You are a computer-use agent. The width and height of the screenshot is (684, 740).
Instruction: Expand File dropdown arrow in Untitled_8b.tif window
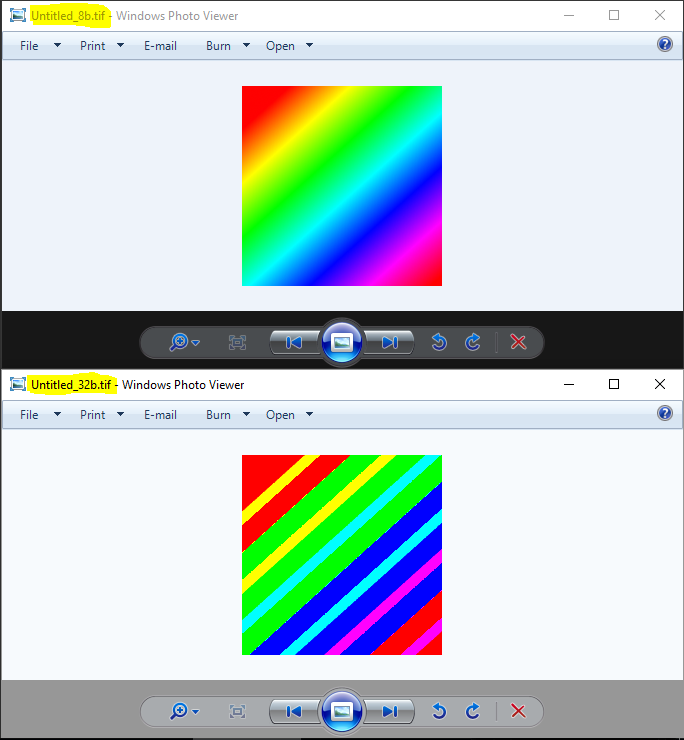pos(58,45)
